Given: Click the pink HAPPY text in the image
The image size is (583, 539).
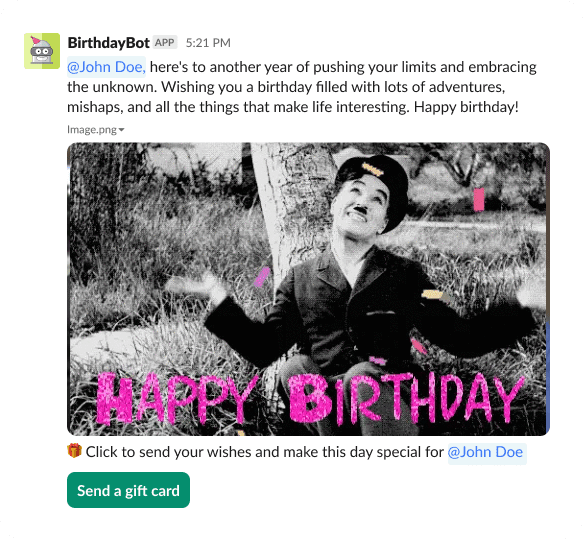Looking at the screenshot, I should click(176, 398).
